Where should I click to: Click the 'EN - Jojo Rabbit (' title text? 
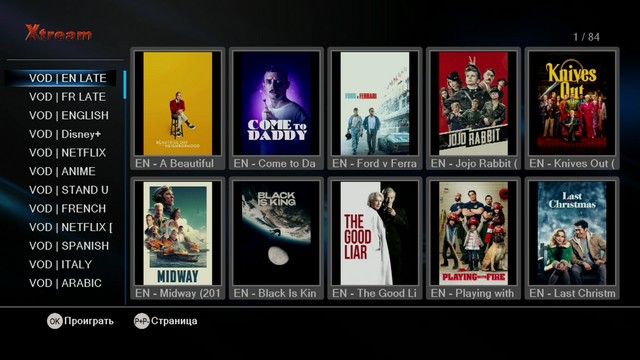click(x=473, y=163)
